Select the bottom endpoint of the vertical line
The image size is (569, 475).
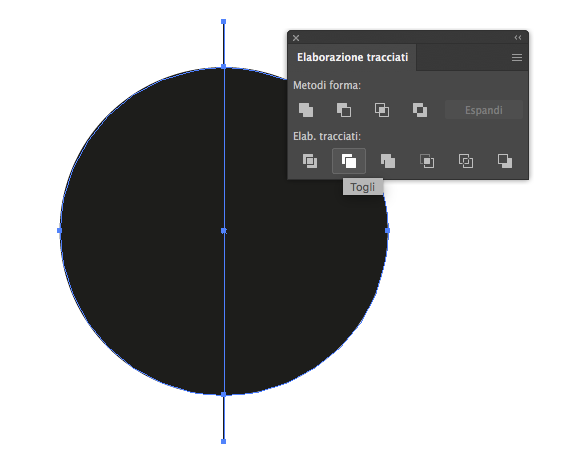[224, 441]
